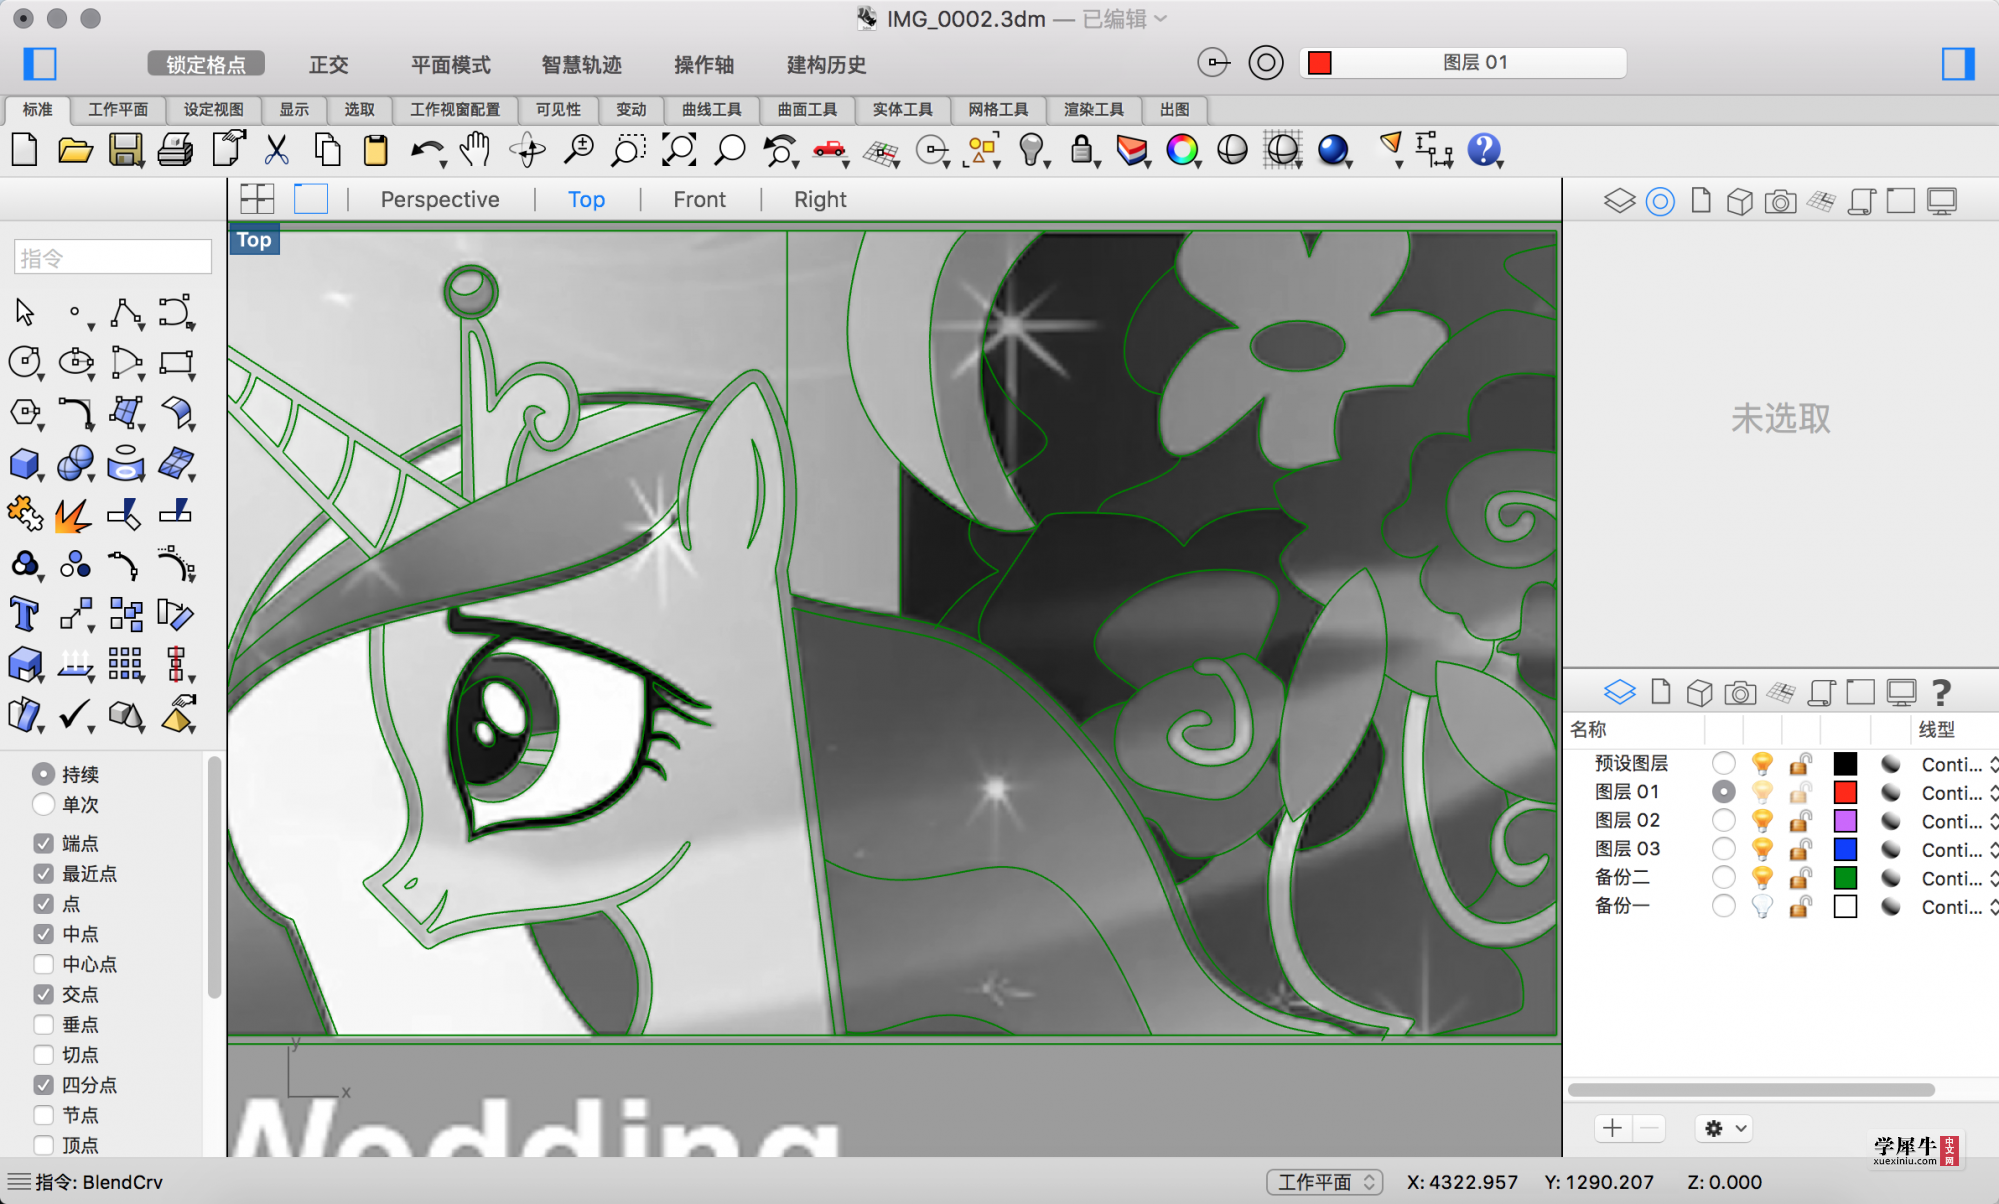Screen dimensions: 1999x1204
Task: Select the Pan hand tool
Action: coord(476,150)
